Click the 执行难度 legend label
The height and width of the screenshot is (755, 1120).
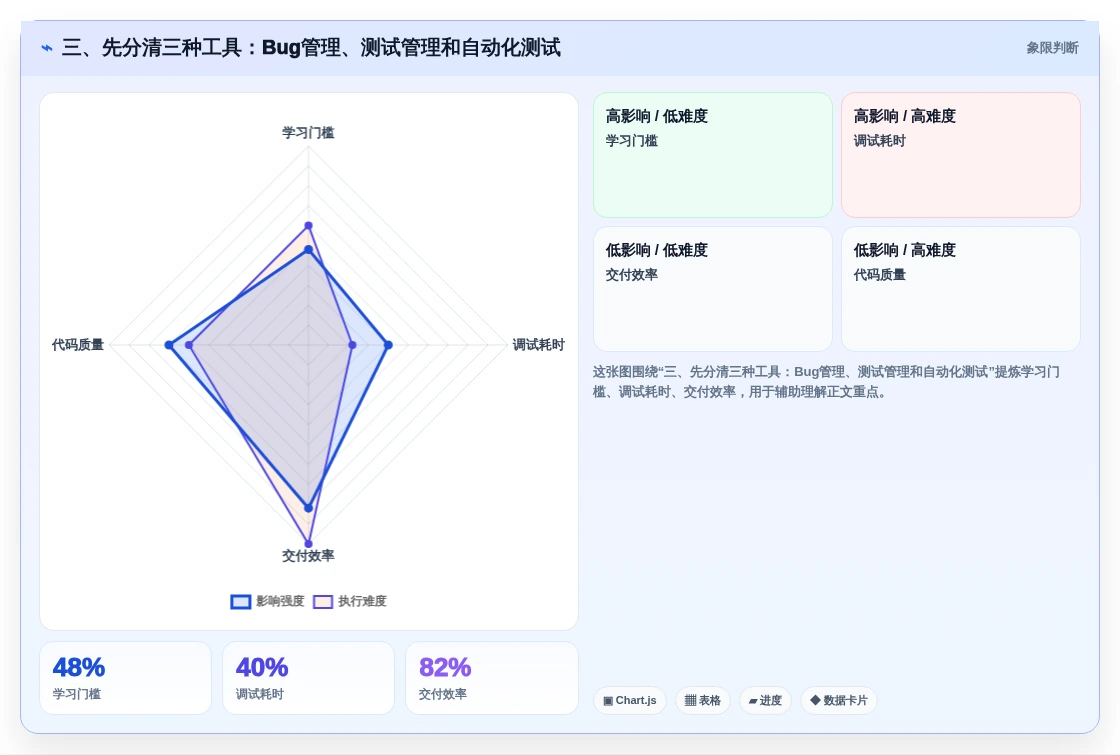[x=362, y=601]
